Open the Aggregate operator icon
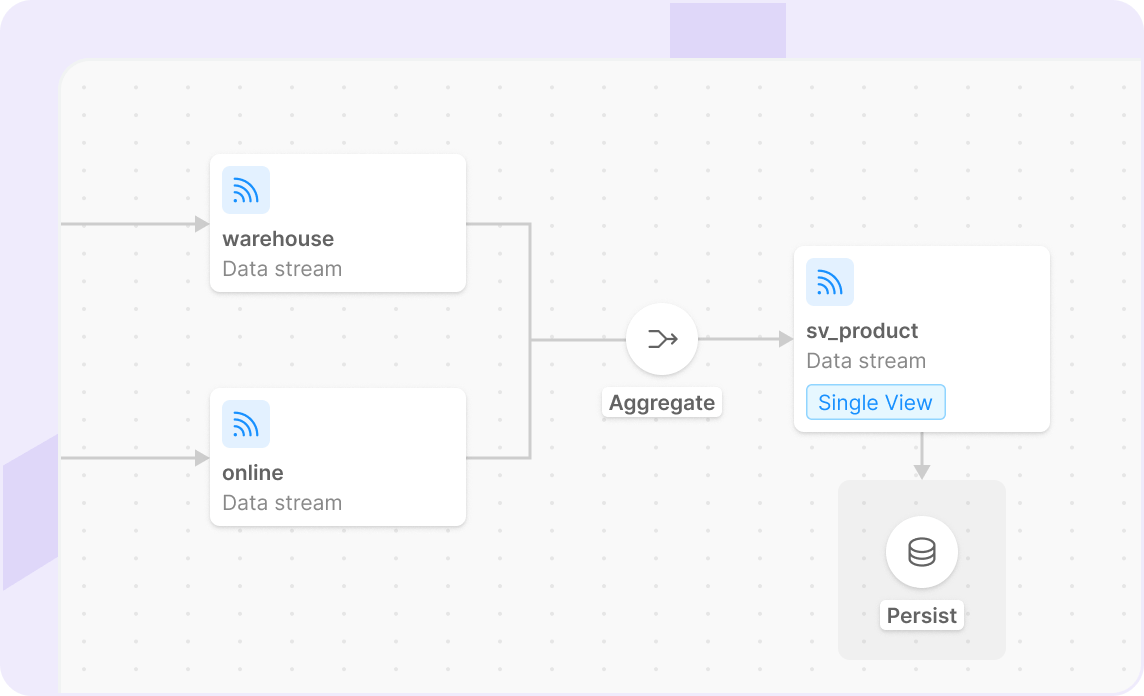Screen dimensions: 1144x696 [x=662, y=339]
